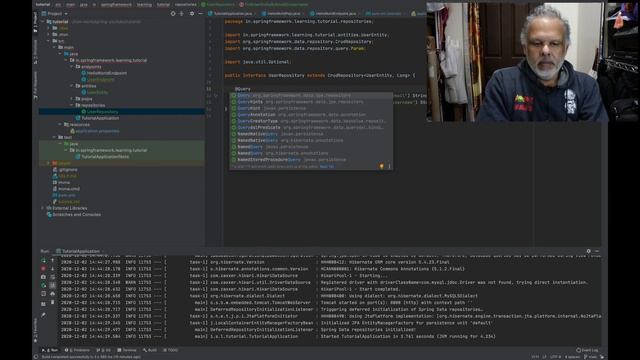
Task: Collapse the endpoints package
Action: (x=72, y=67)
